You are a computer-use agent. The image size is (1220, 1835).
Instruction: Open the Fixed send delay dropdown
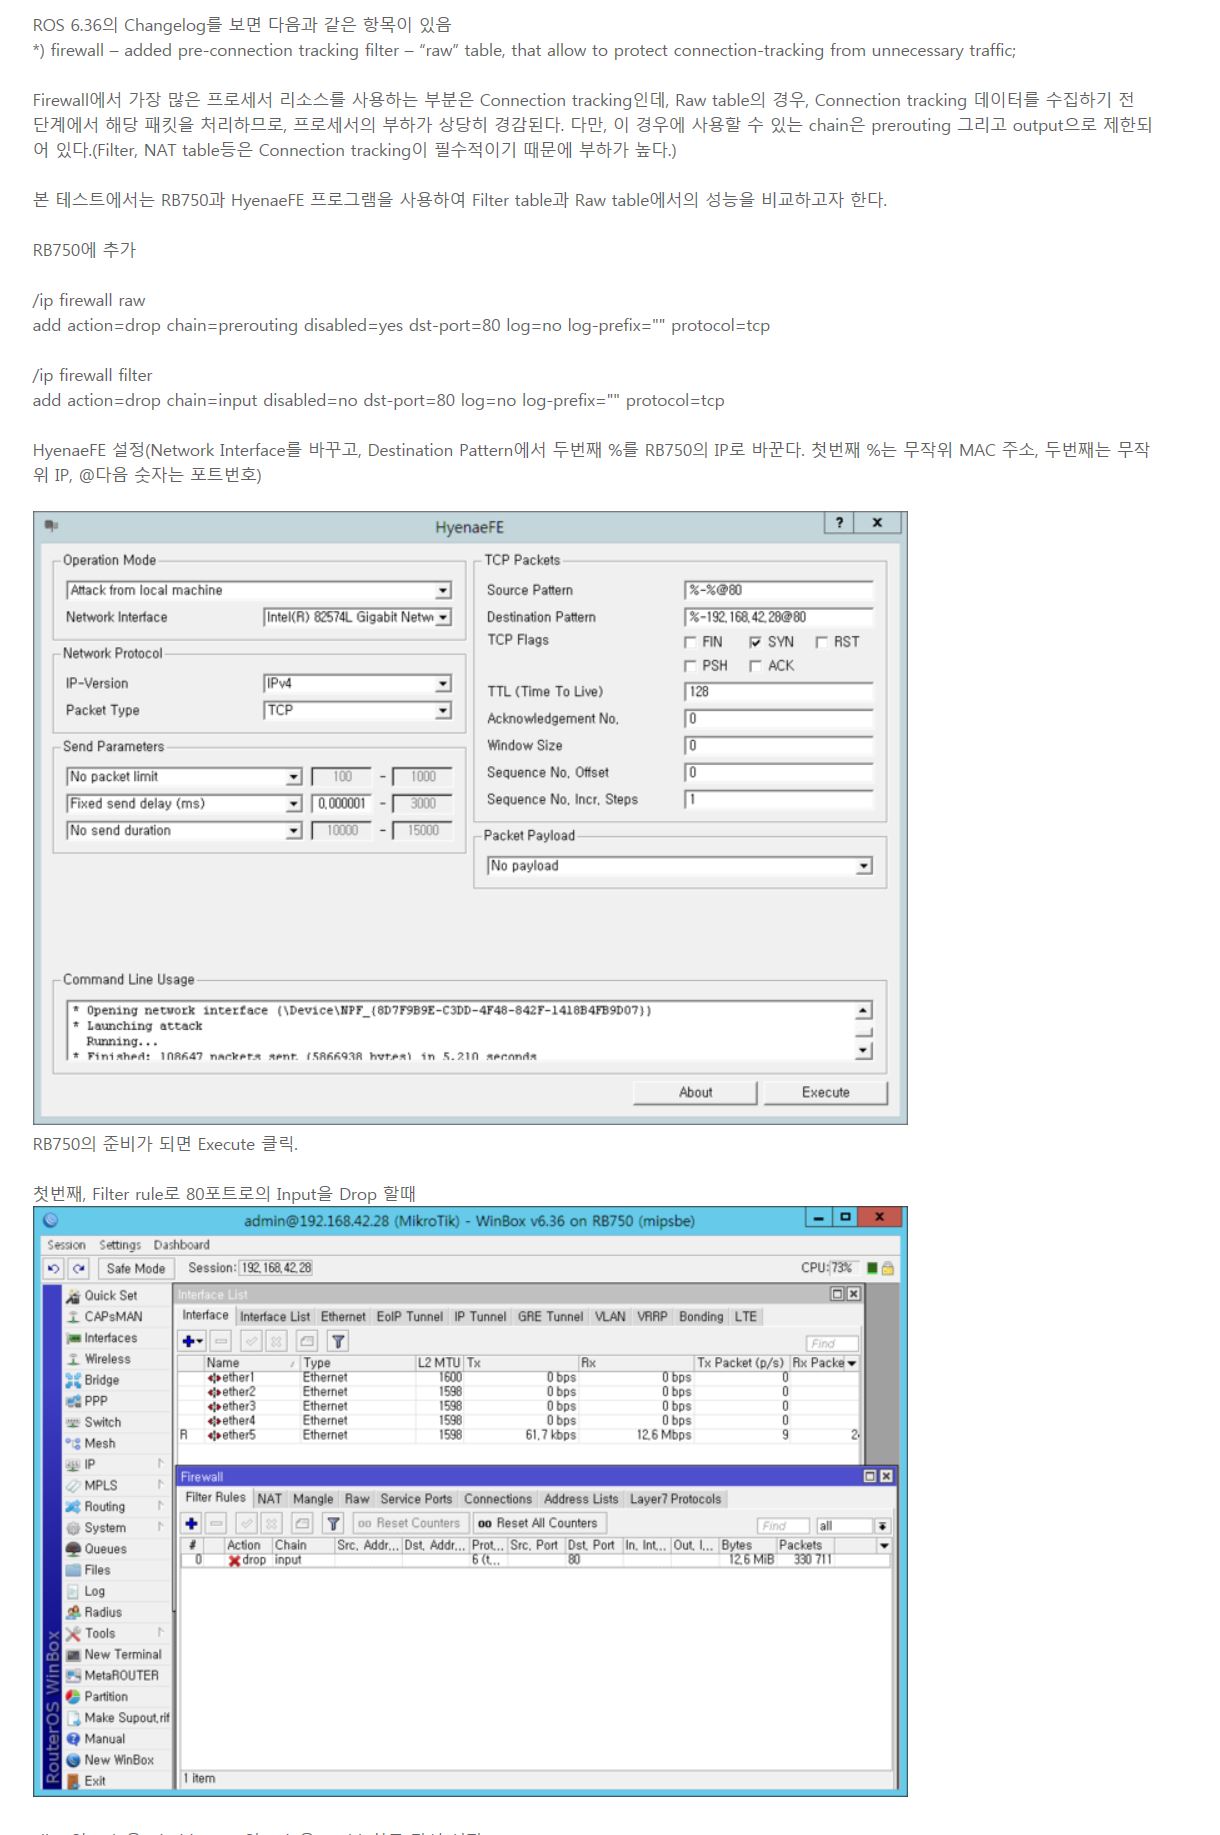294,804
